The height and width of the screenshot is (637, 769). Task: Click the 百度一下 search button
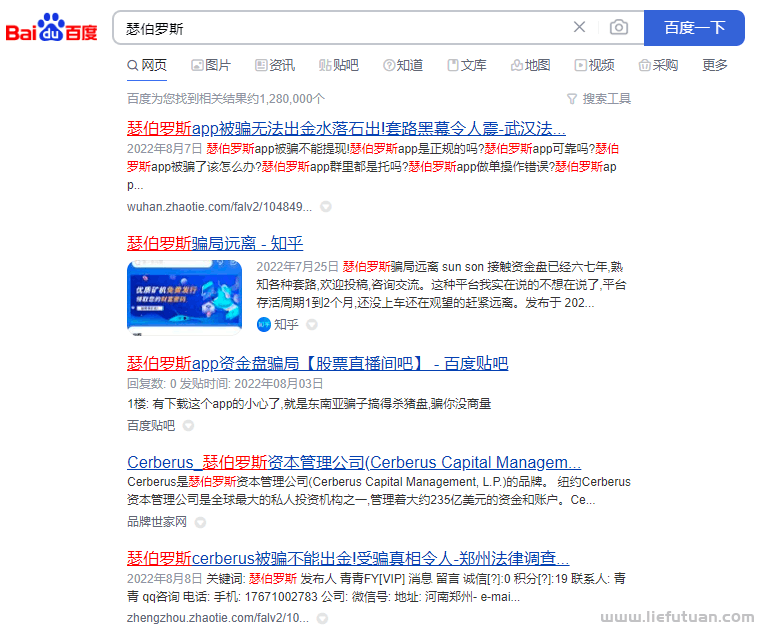(x=694, y=28)
